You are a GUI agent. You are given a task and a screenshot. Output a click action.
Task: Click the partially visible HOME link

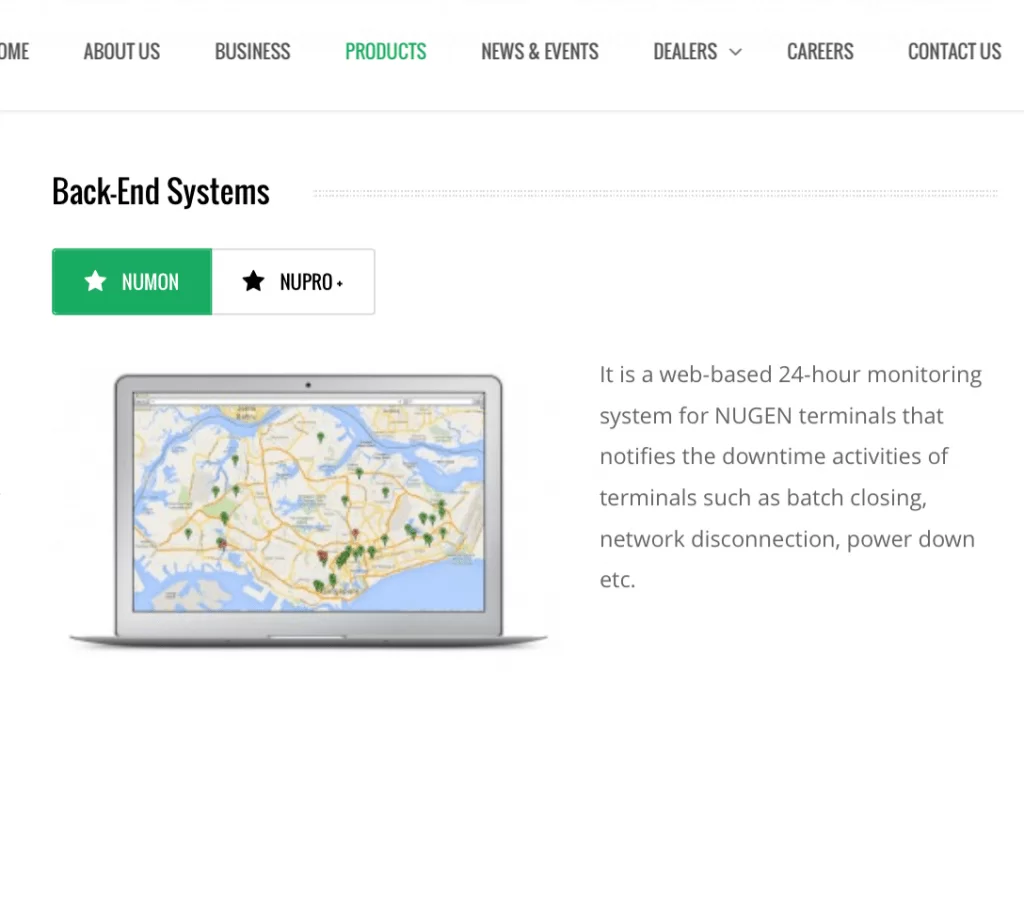pyautogui.click(x=14, y=52)
